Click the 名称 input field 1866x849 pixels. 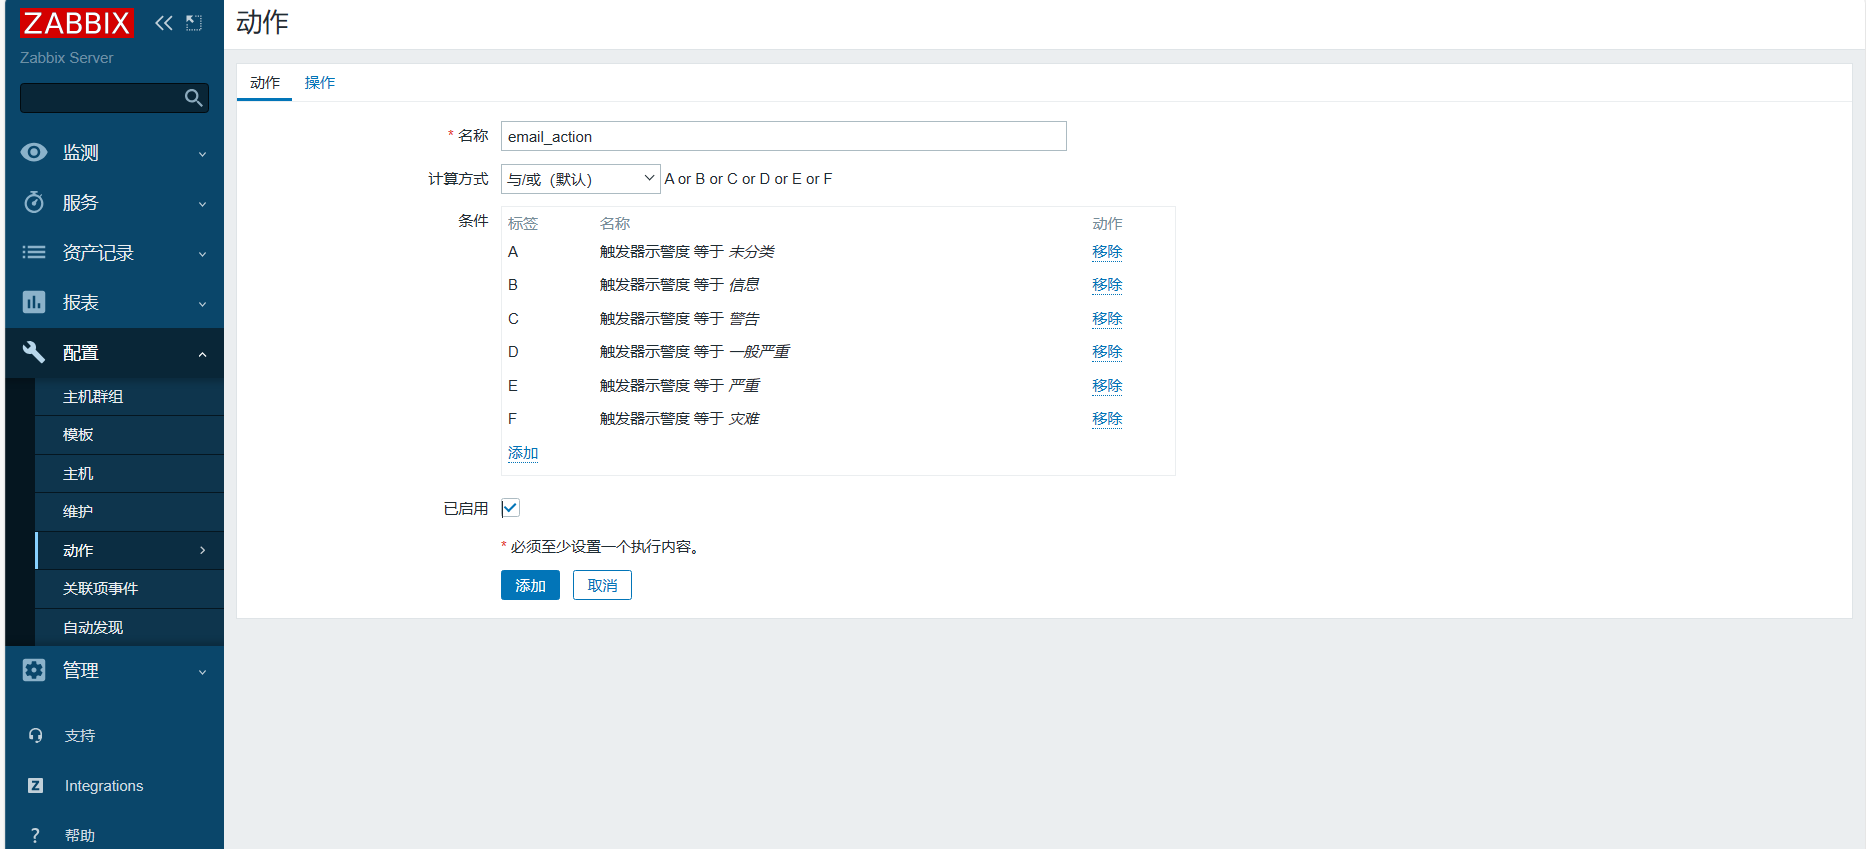(784, 136)
